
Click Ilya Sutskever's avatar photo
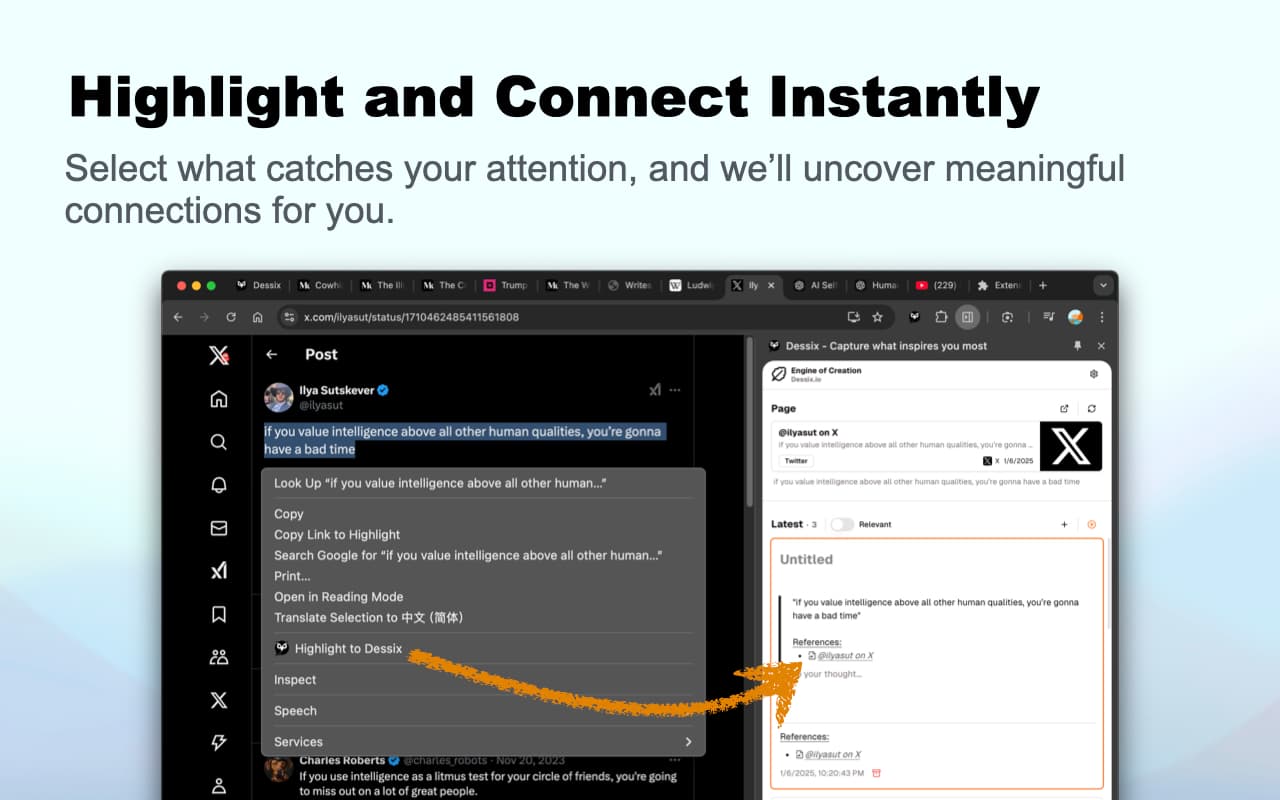pyautogui.click(x=278, y=397)
